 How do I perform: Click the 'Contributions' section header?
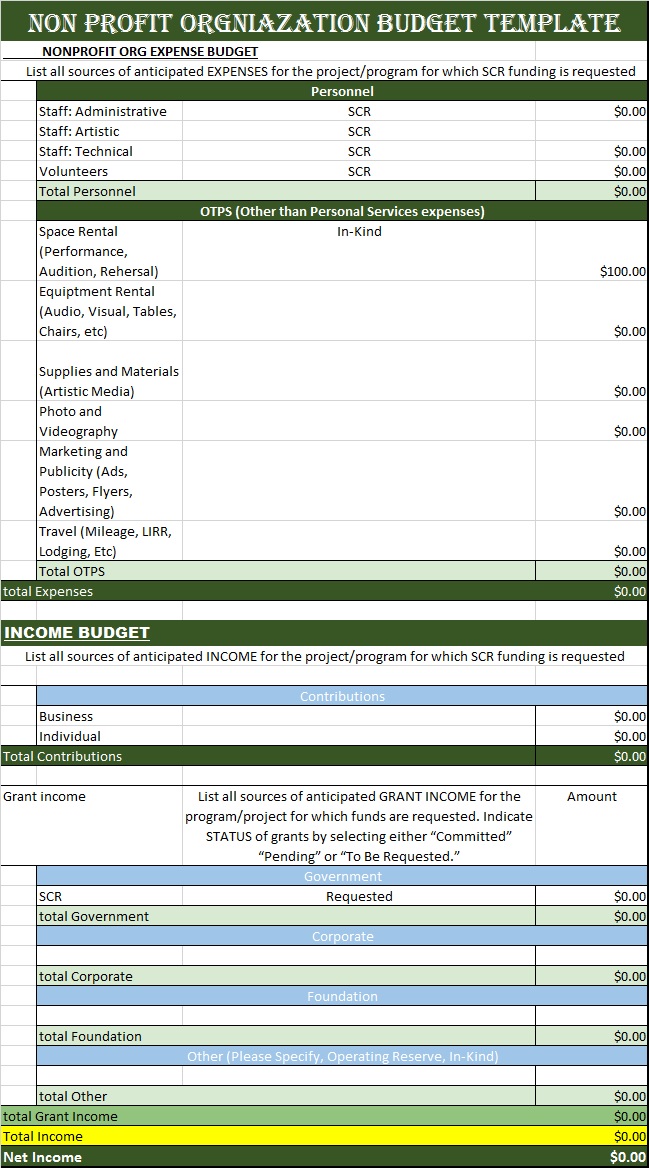click(342, 696)
